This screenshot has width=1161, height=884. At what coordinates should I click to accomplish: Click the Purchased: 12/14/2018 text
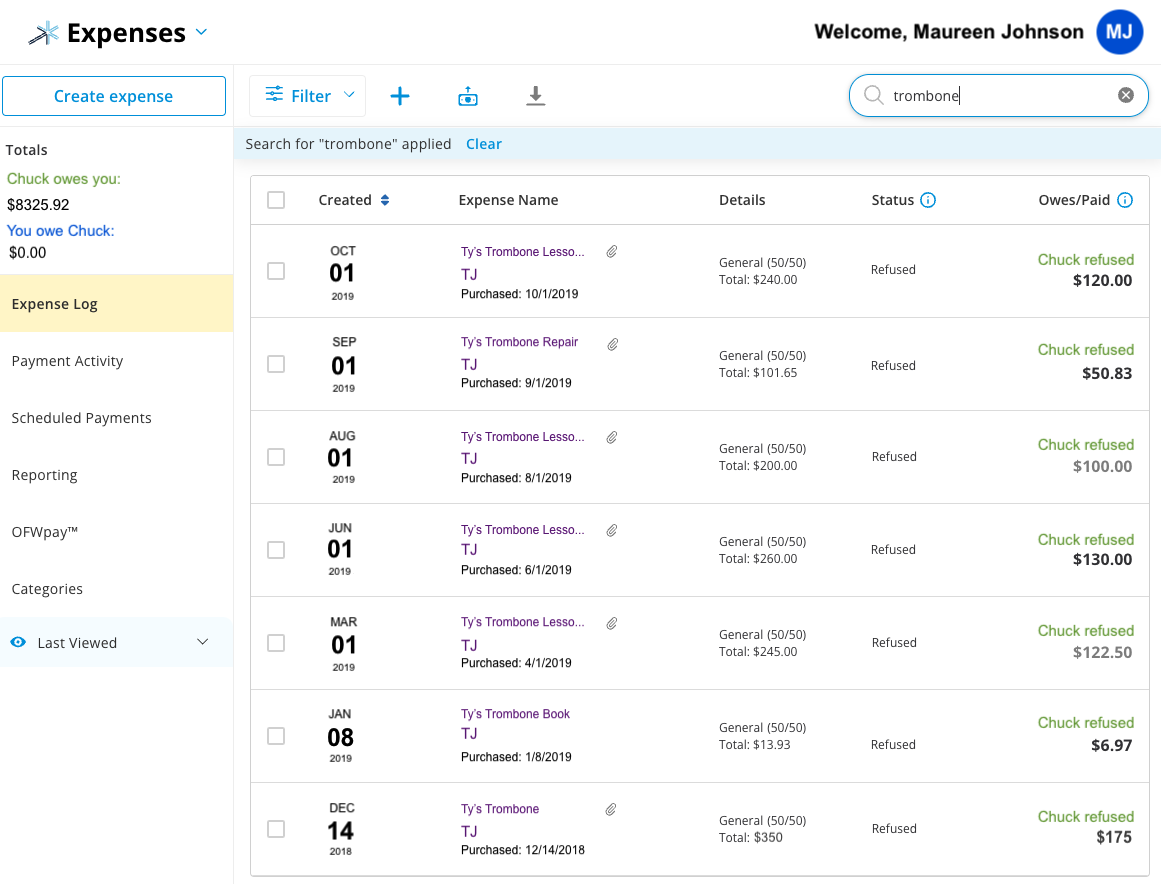[x=523, y=850]
